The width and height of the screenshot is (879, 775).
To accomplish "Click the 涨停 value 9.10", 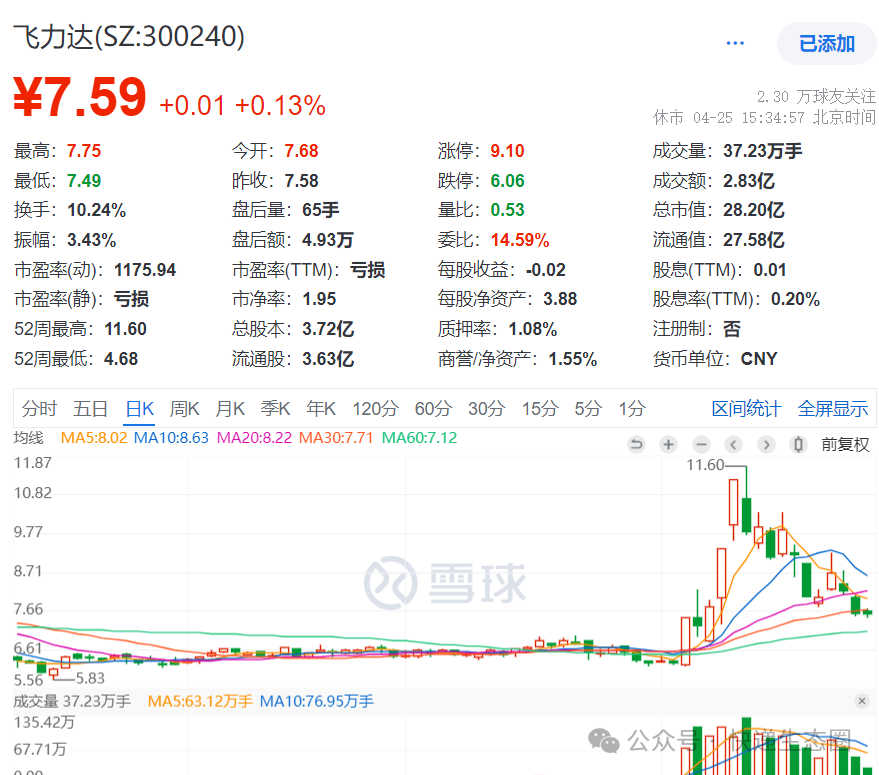I will 507,151.
